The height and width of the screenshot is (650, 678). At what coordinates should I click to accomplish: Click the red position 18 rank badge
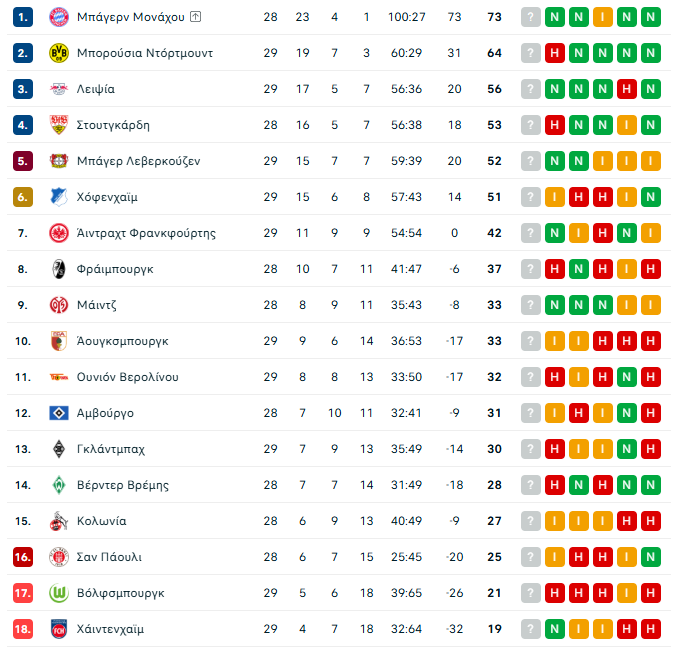click(x=24, y=629)
